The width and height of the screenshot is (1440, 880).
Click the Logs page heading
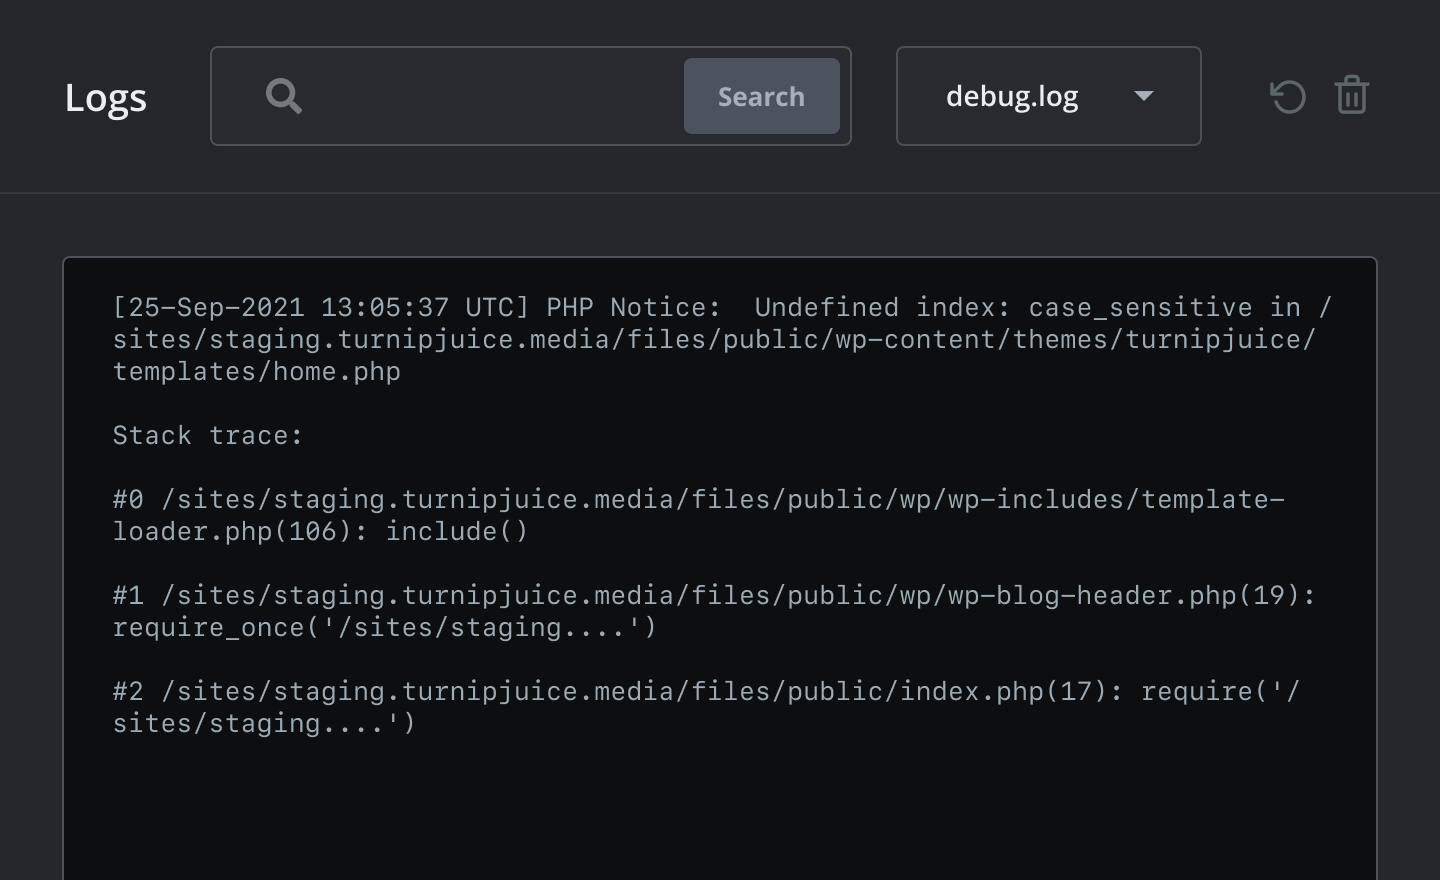pyautogui.click(x=106, y=97)
